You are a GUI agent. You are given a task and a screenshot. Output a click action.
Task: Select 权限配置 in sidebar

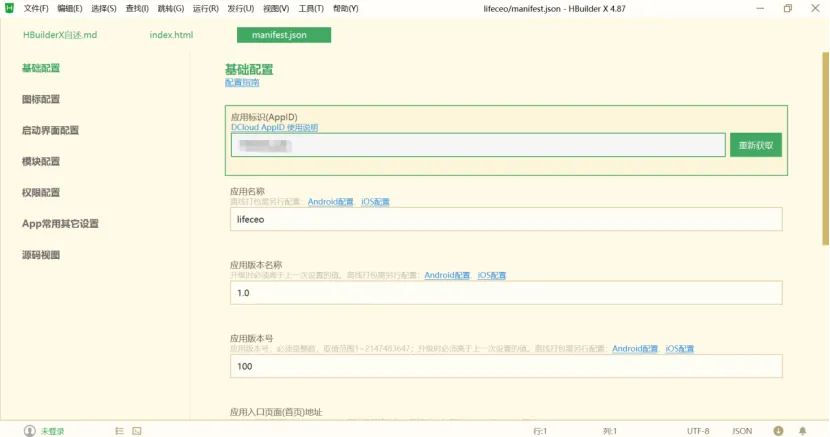[x=41, y=193]
